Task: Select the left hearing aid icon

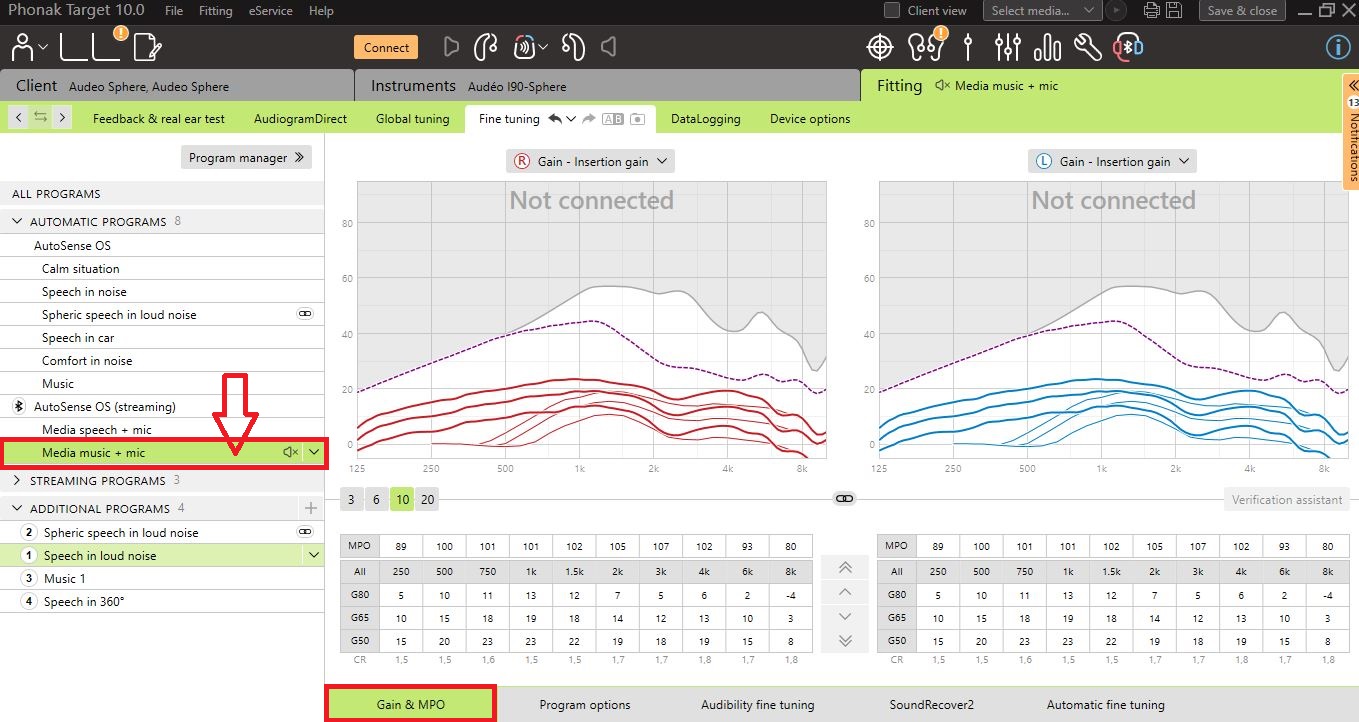Action: tap(573, 47)
